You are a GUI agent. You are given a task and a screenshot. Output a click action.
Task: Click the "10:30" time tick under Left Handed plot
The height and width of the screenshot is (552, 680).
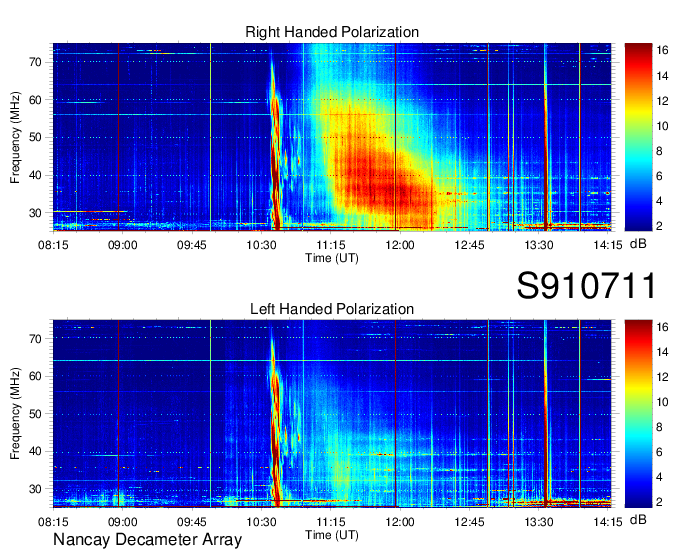tap(261, 522)
